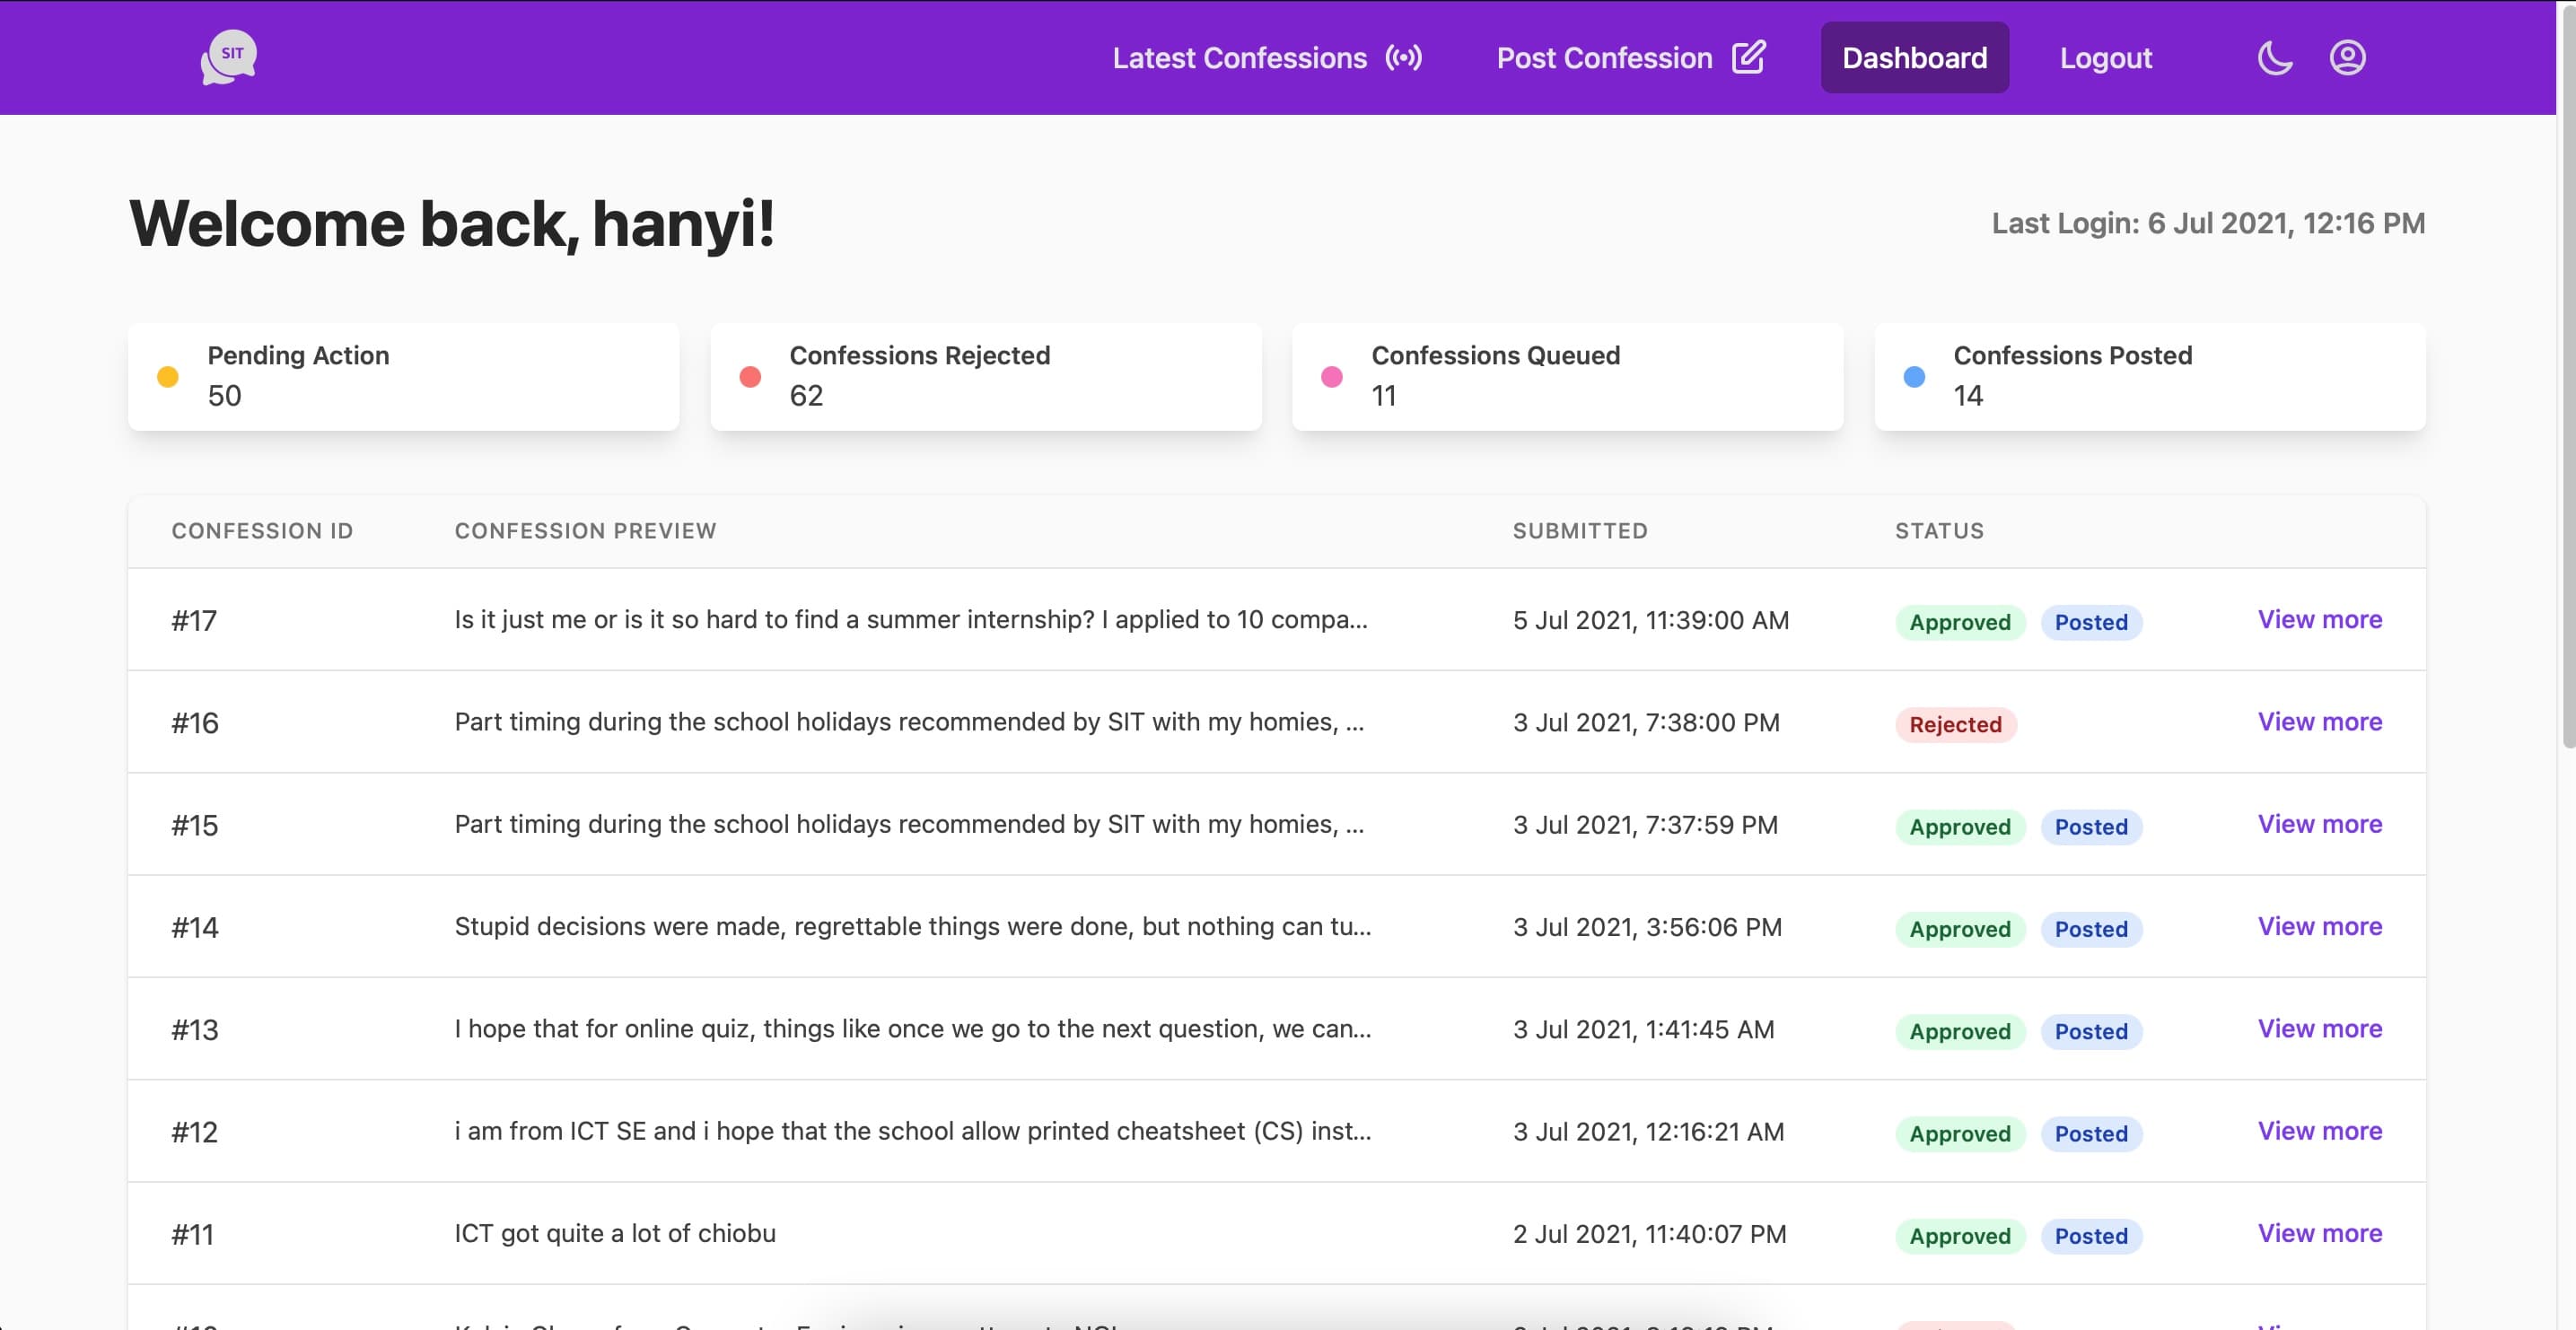Viewport: 2576px width, 1330px height.
Task: Click the SIT chat bubble logo
Action: [x=229, y=57]
